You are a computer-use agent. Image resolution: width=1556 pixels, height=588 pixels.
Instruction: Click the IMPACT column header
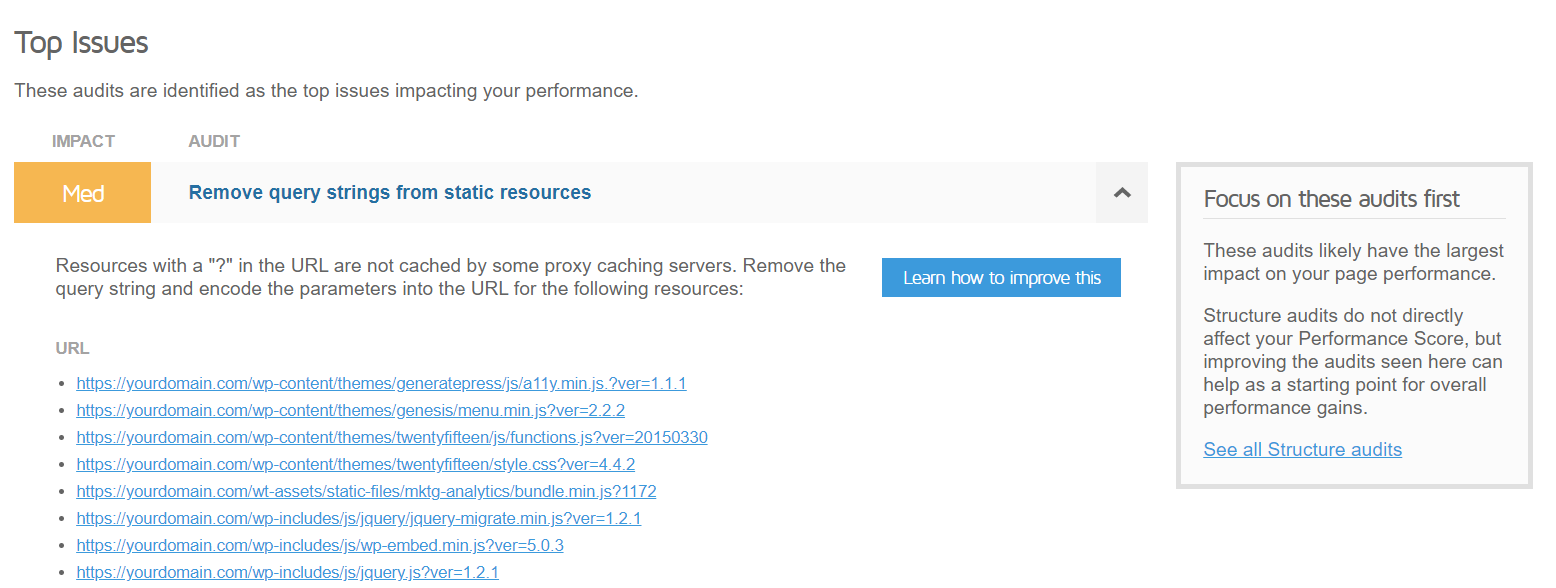click(x=83, y=141)
